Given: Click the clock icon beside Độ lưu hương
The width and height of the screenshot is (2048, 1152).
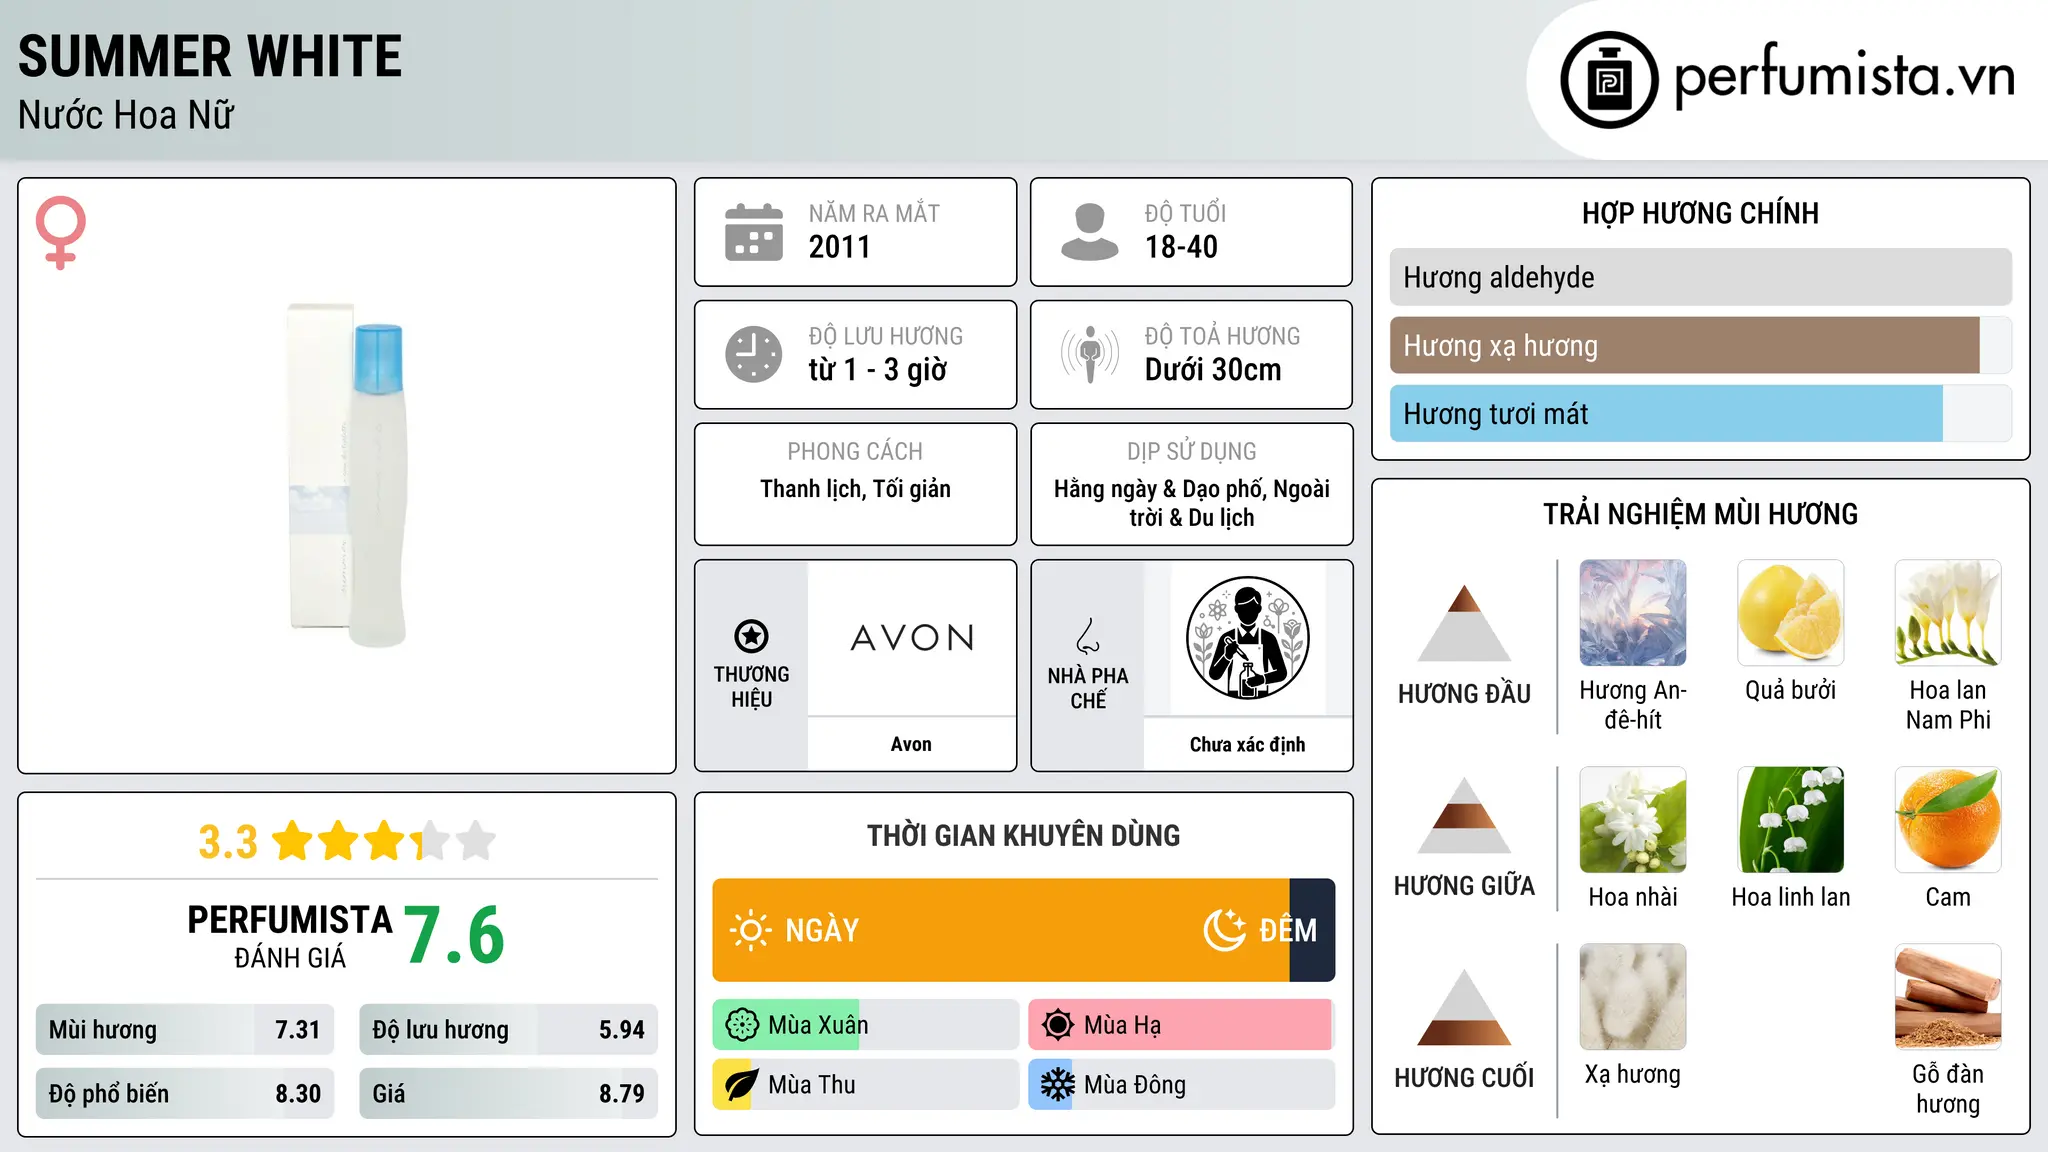Looking at the screenshot, I should click(754, 354).
